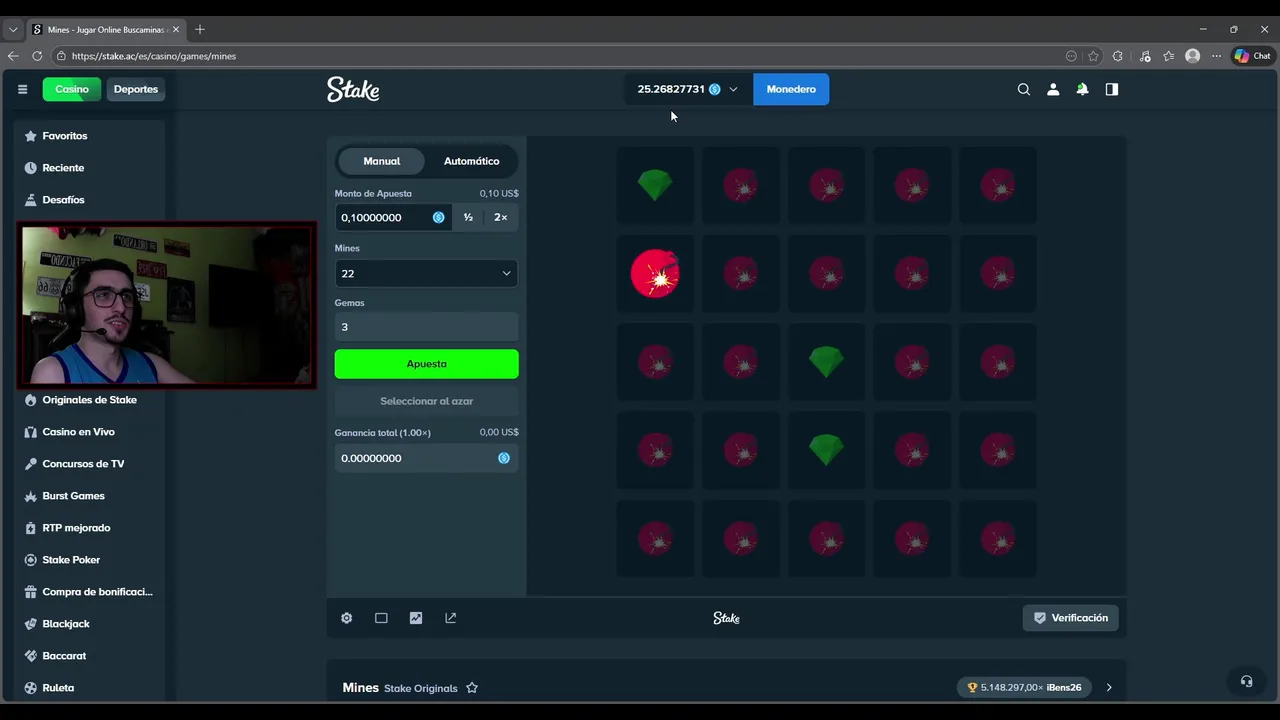Open the hamburger sidebar menu
The height and width of the screenshot is (720, 1280).
pos(22,89)
